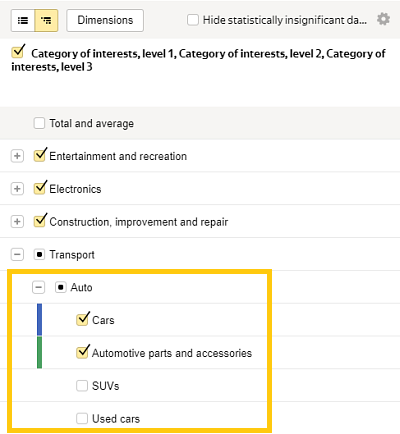Check the SUVs checkbox
Image resolution: width=400 pixels, height=434 pixels.
click(x=82, y=386)
